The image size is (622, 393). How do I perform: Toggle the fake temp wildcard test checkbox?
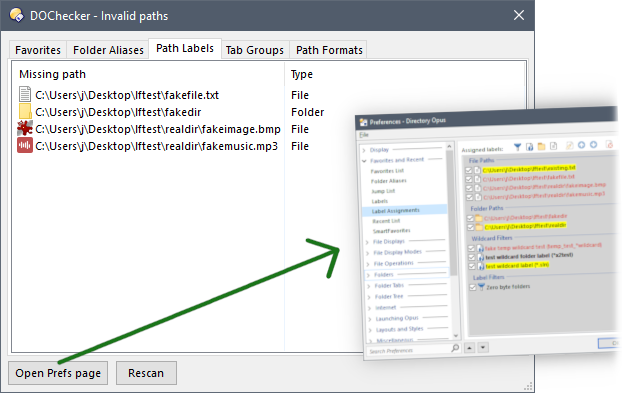coord(471,249)
